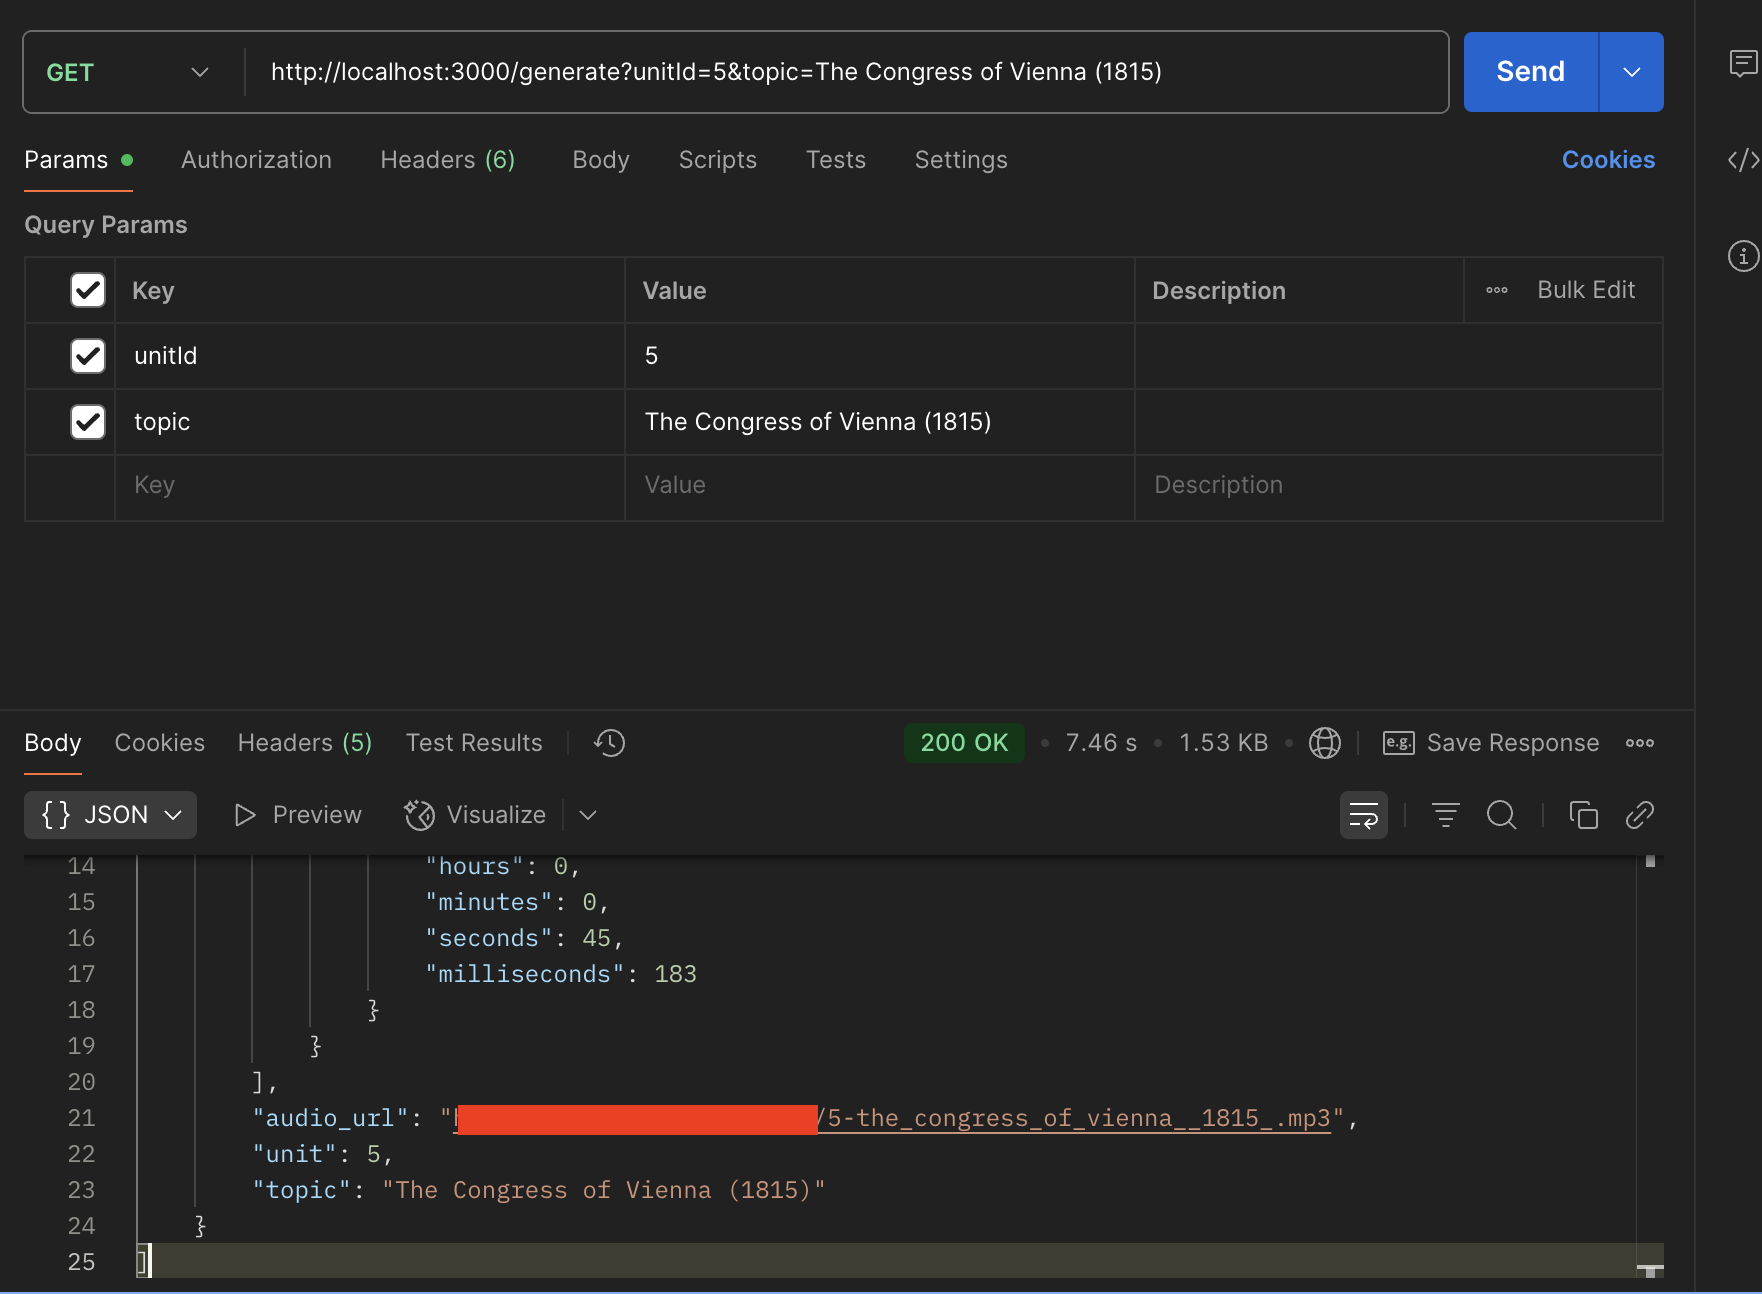
Task: Open the Test Results tab
Action: (x=474, y=743)
